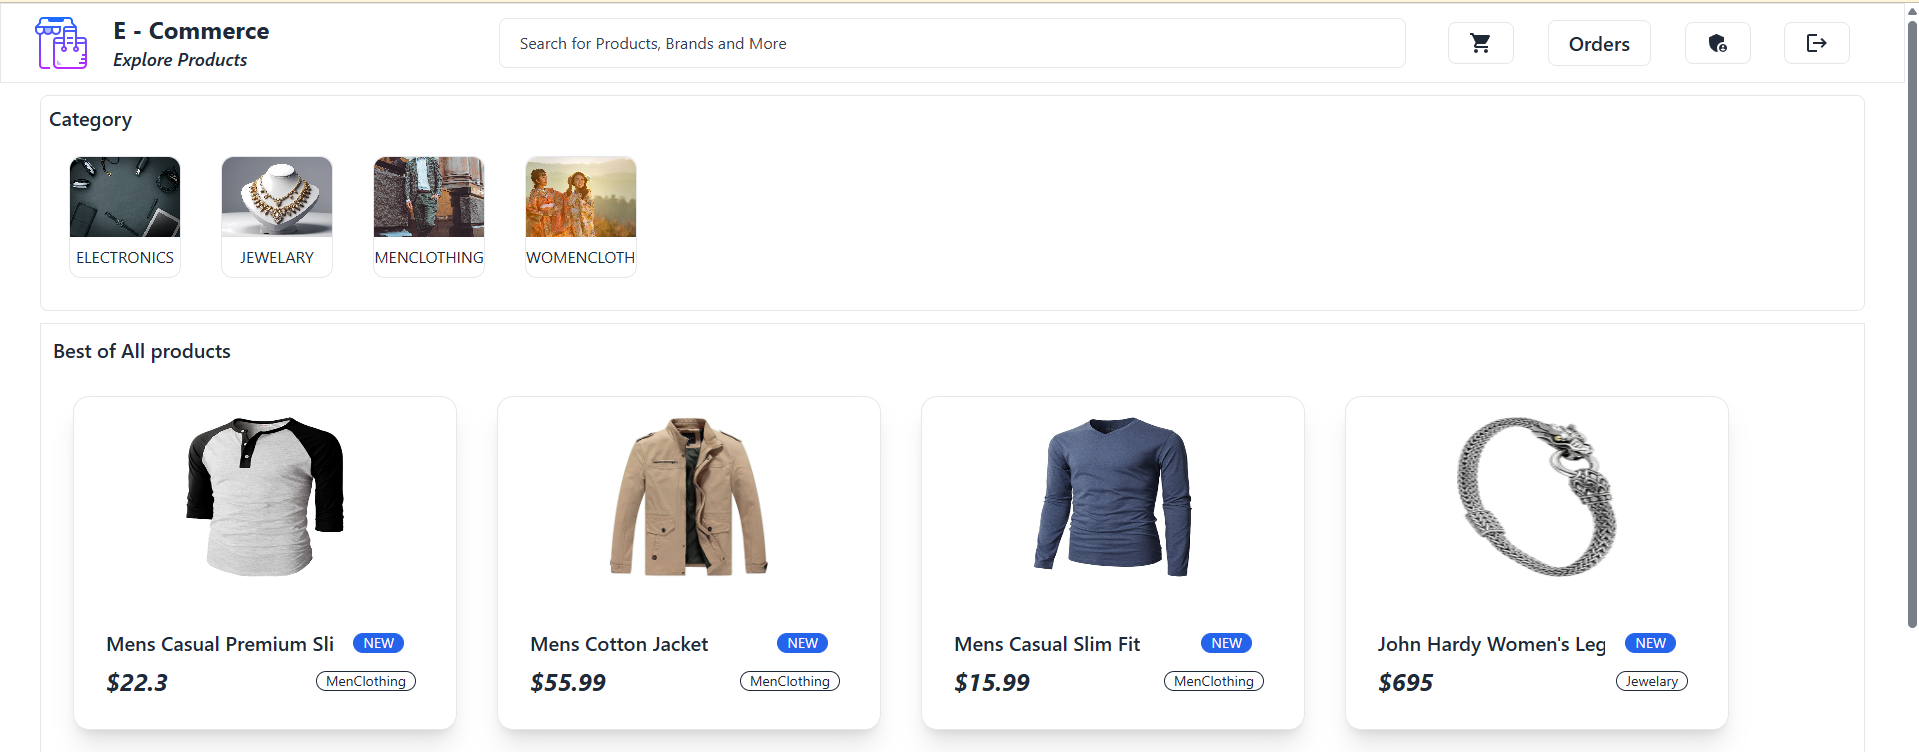
Task: Select the Electronics category
Action: point(125,216)
